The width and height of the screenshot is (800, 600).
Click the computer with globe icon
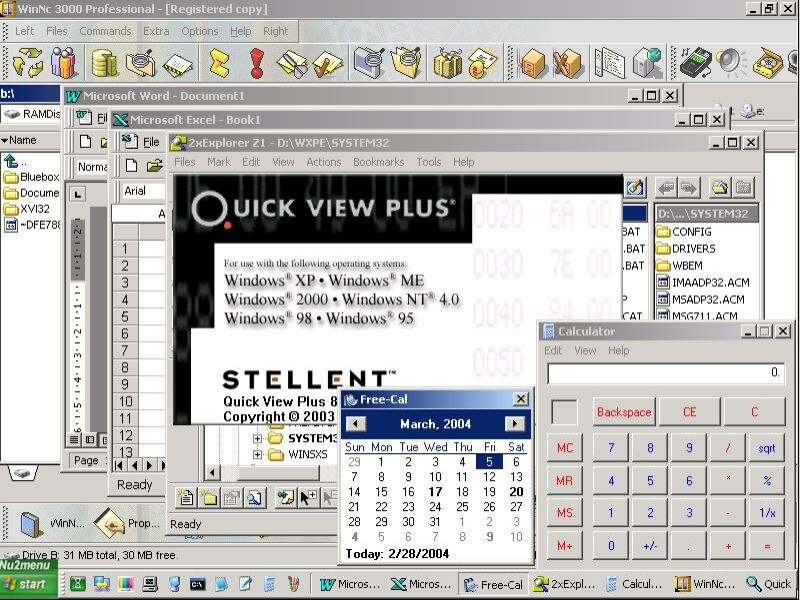pyautogui.click(x=647, y=63)
